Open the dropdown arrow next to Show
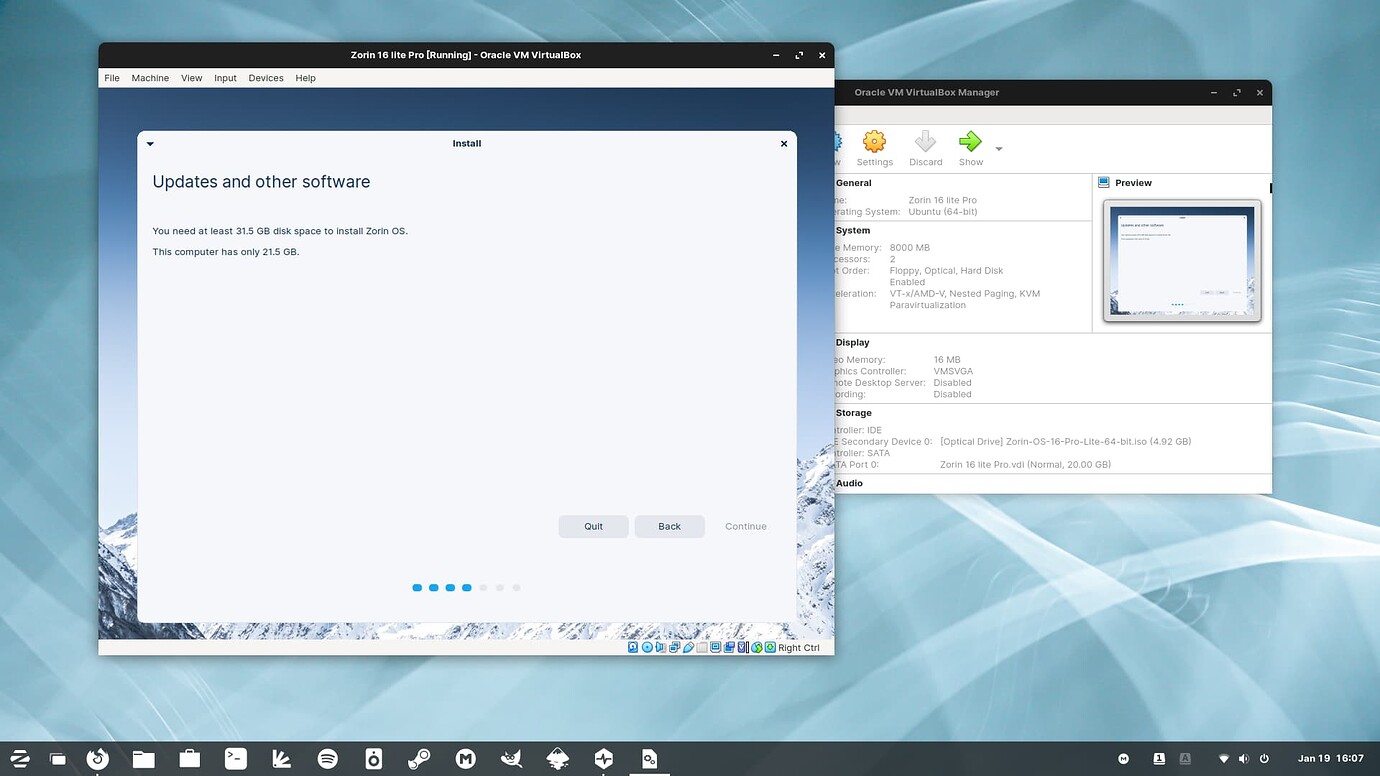This screenshot has height=776, width=1380. tap(998, 147)
